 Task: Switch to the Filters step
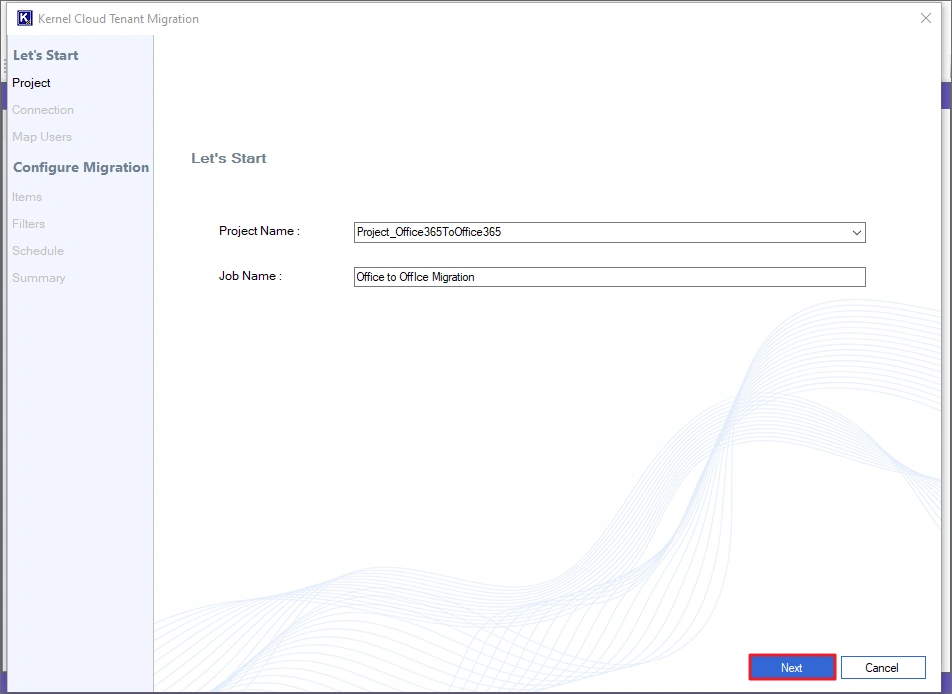coord(29,224)
